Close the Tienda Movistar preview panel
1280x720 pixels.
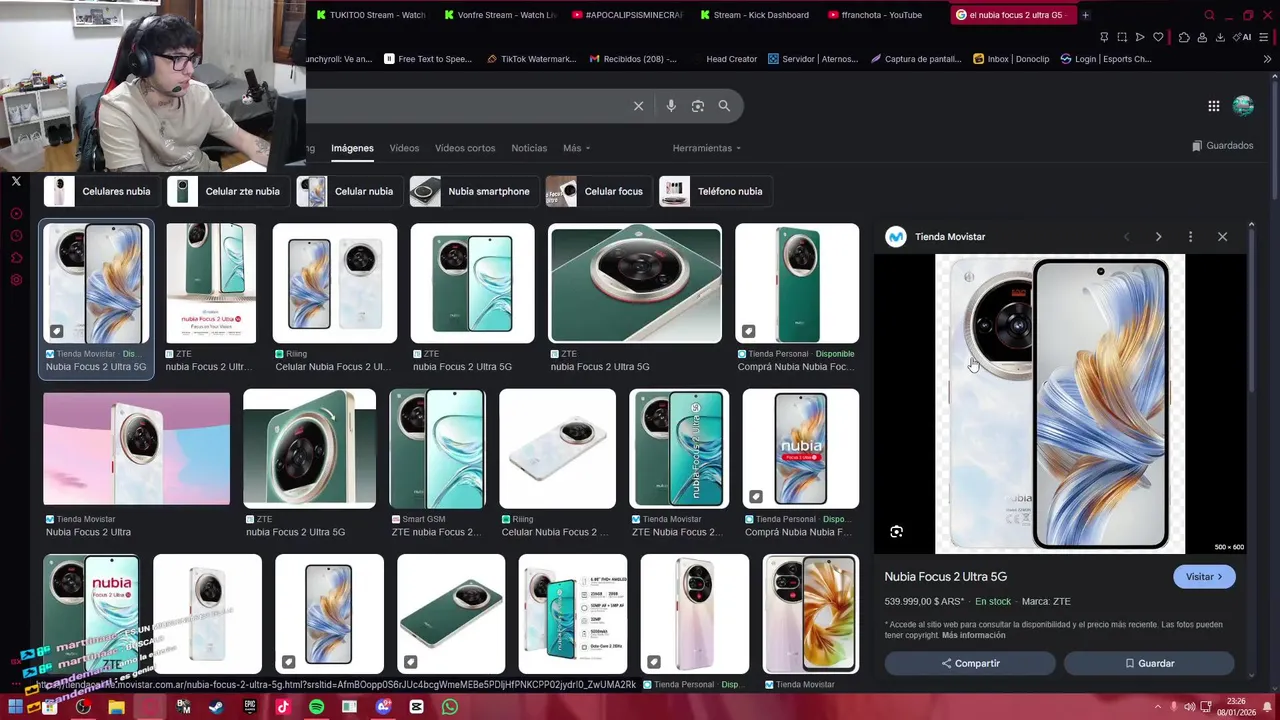[x=1222, y=237]
